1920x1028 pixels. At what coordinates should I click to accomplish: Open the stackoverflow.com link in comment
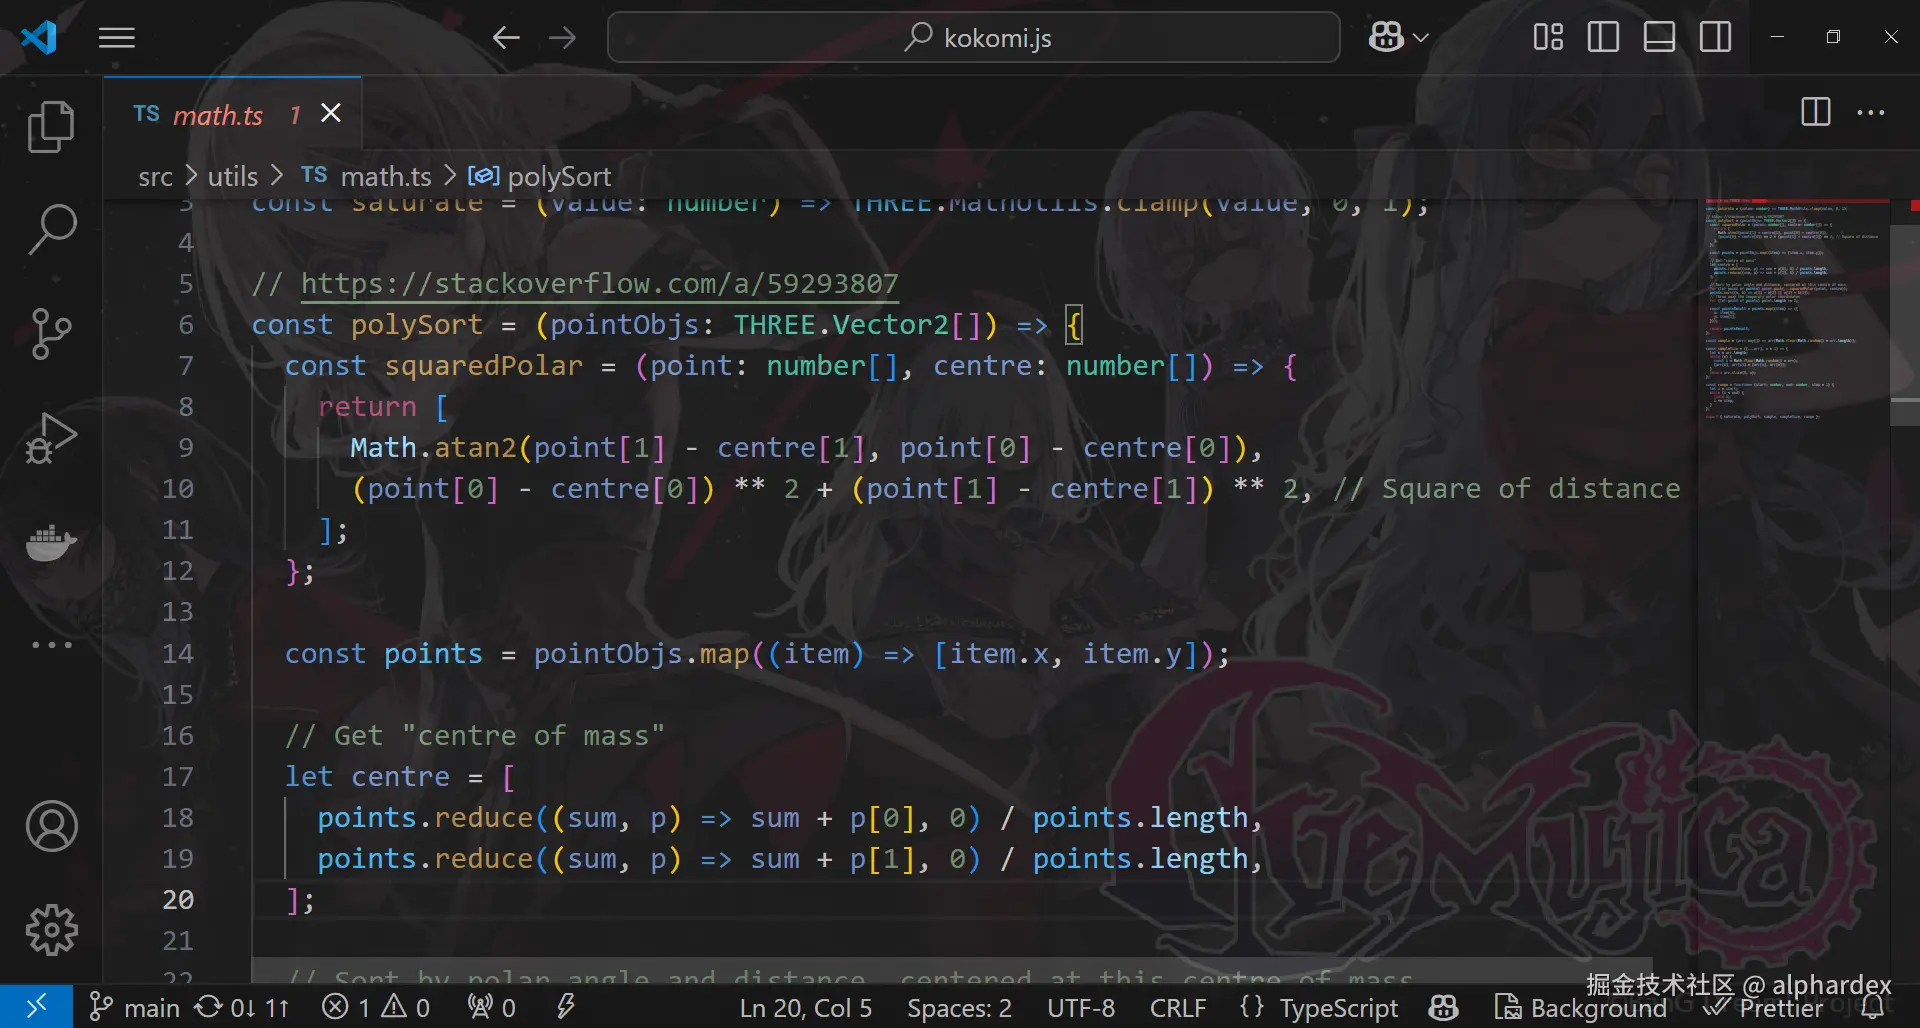tap(599, 284)
